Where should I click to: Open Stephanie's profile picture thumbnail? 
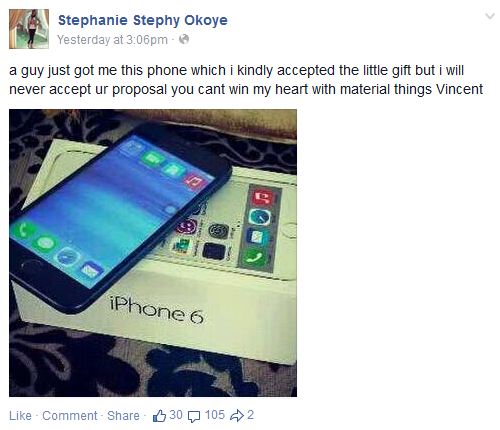(29, 29)
